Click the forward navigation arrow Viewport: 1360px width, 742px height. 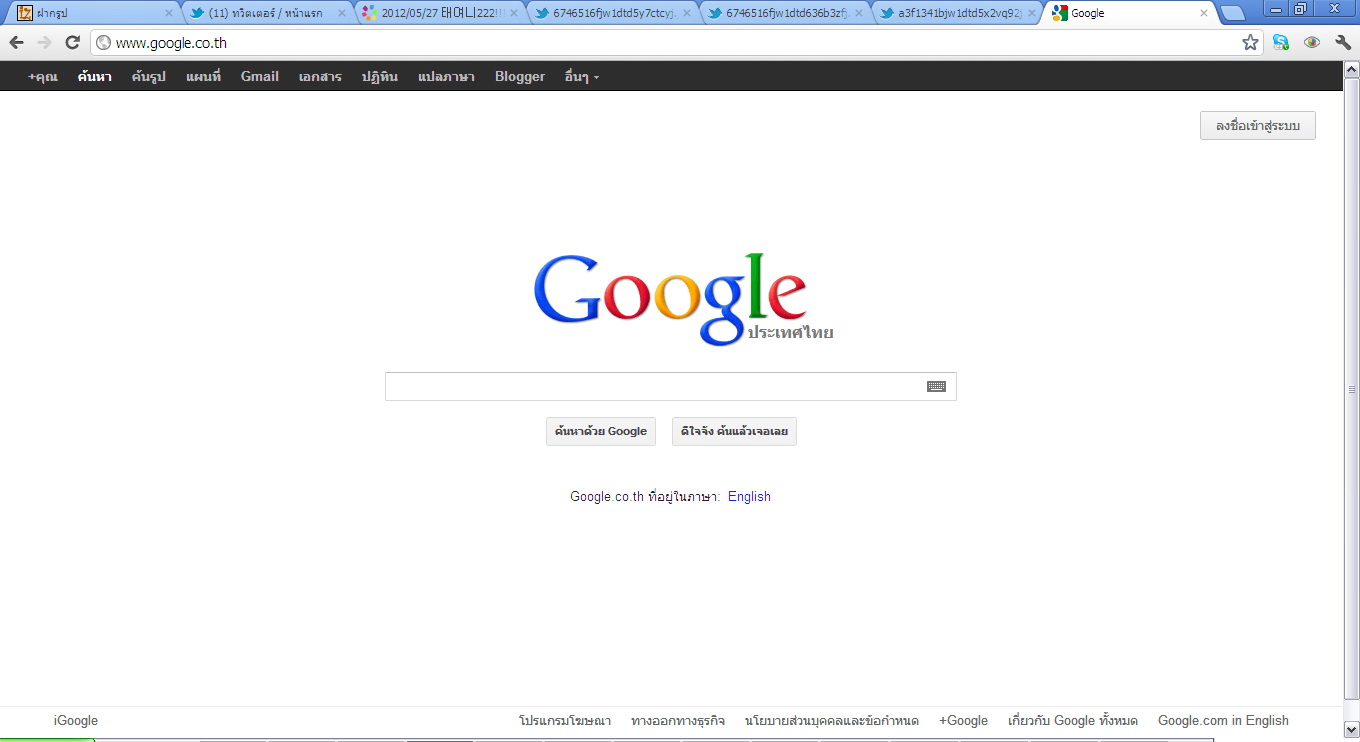coord(44,43)
